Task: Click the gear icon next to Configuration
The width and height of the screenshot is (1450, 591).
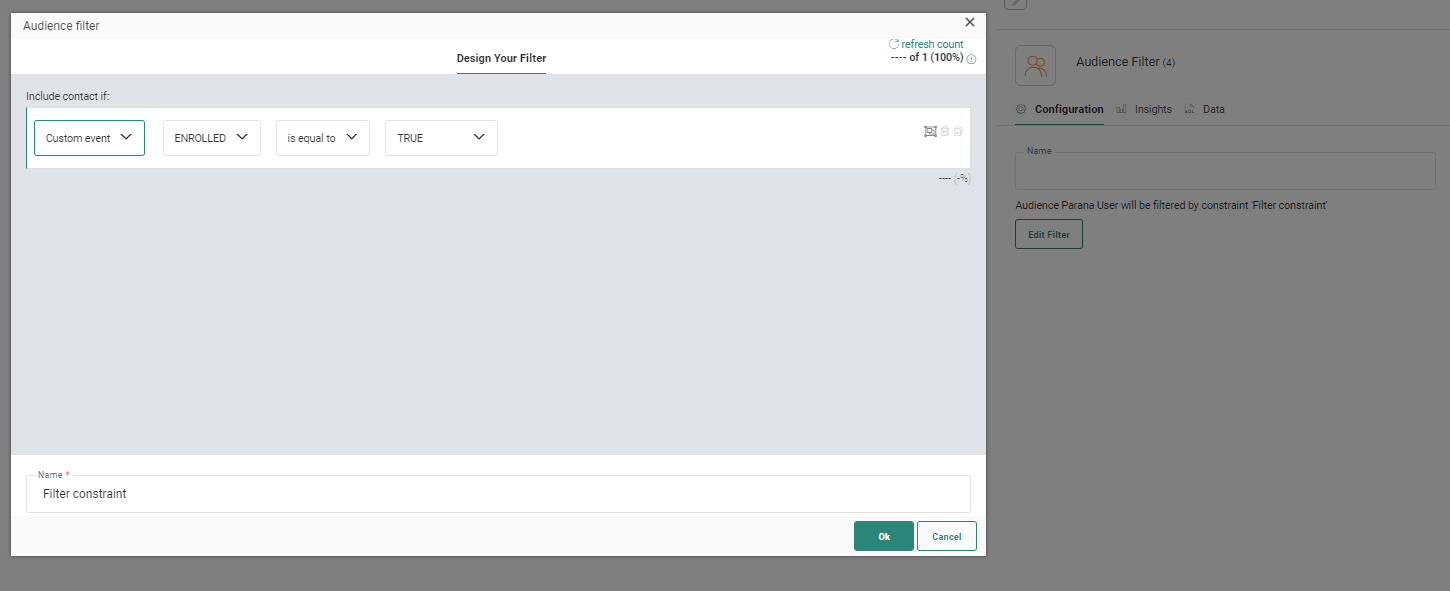Action: coord(1021,109)
